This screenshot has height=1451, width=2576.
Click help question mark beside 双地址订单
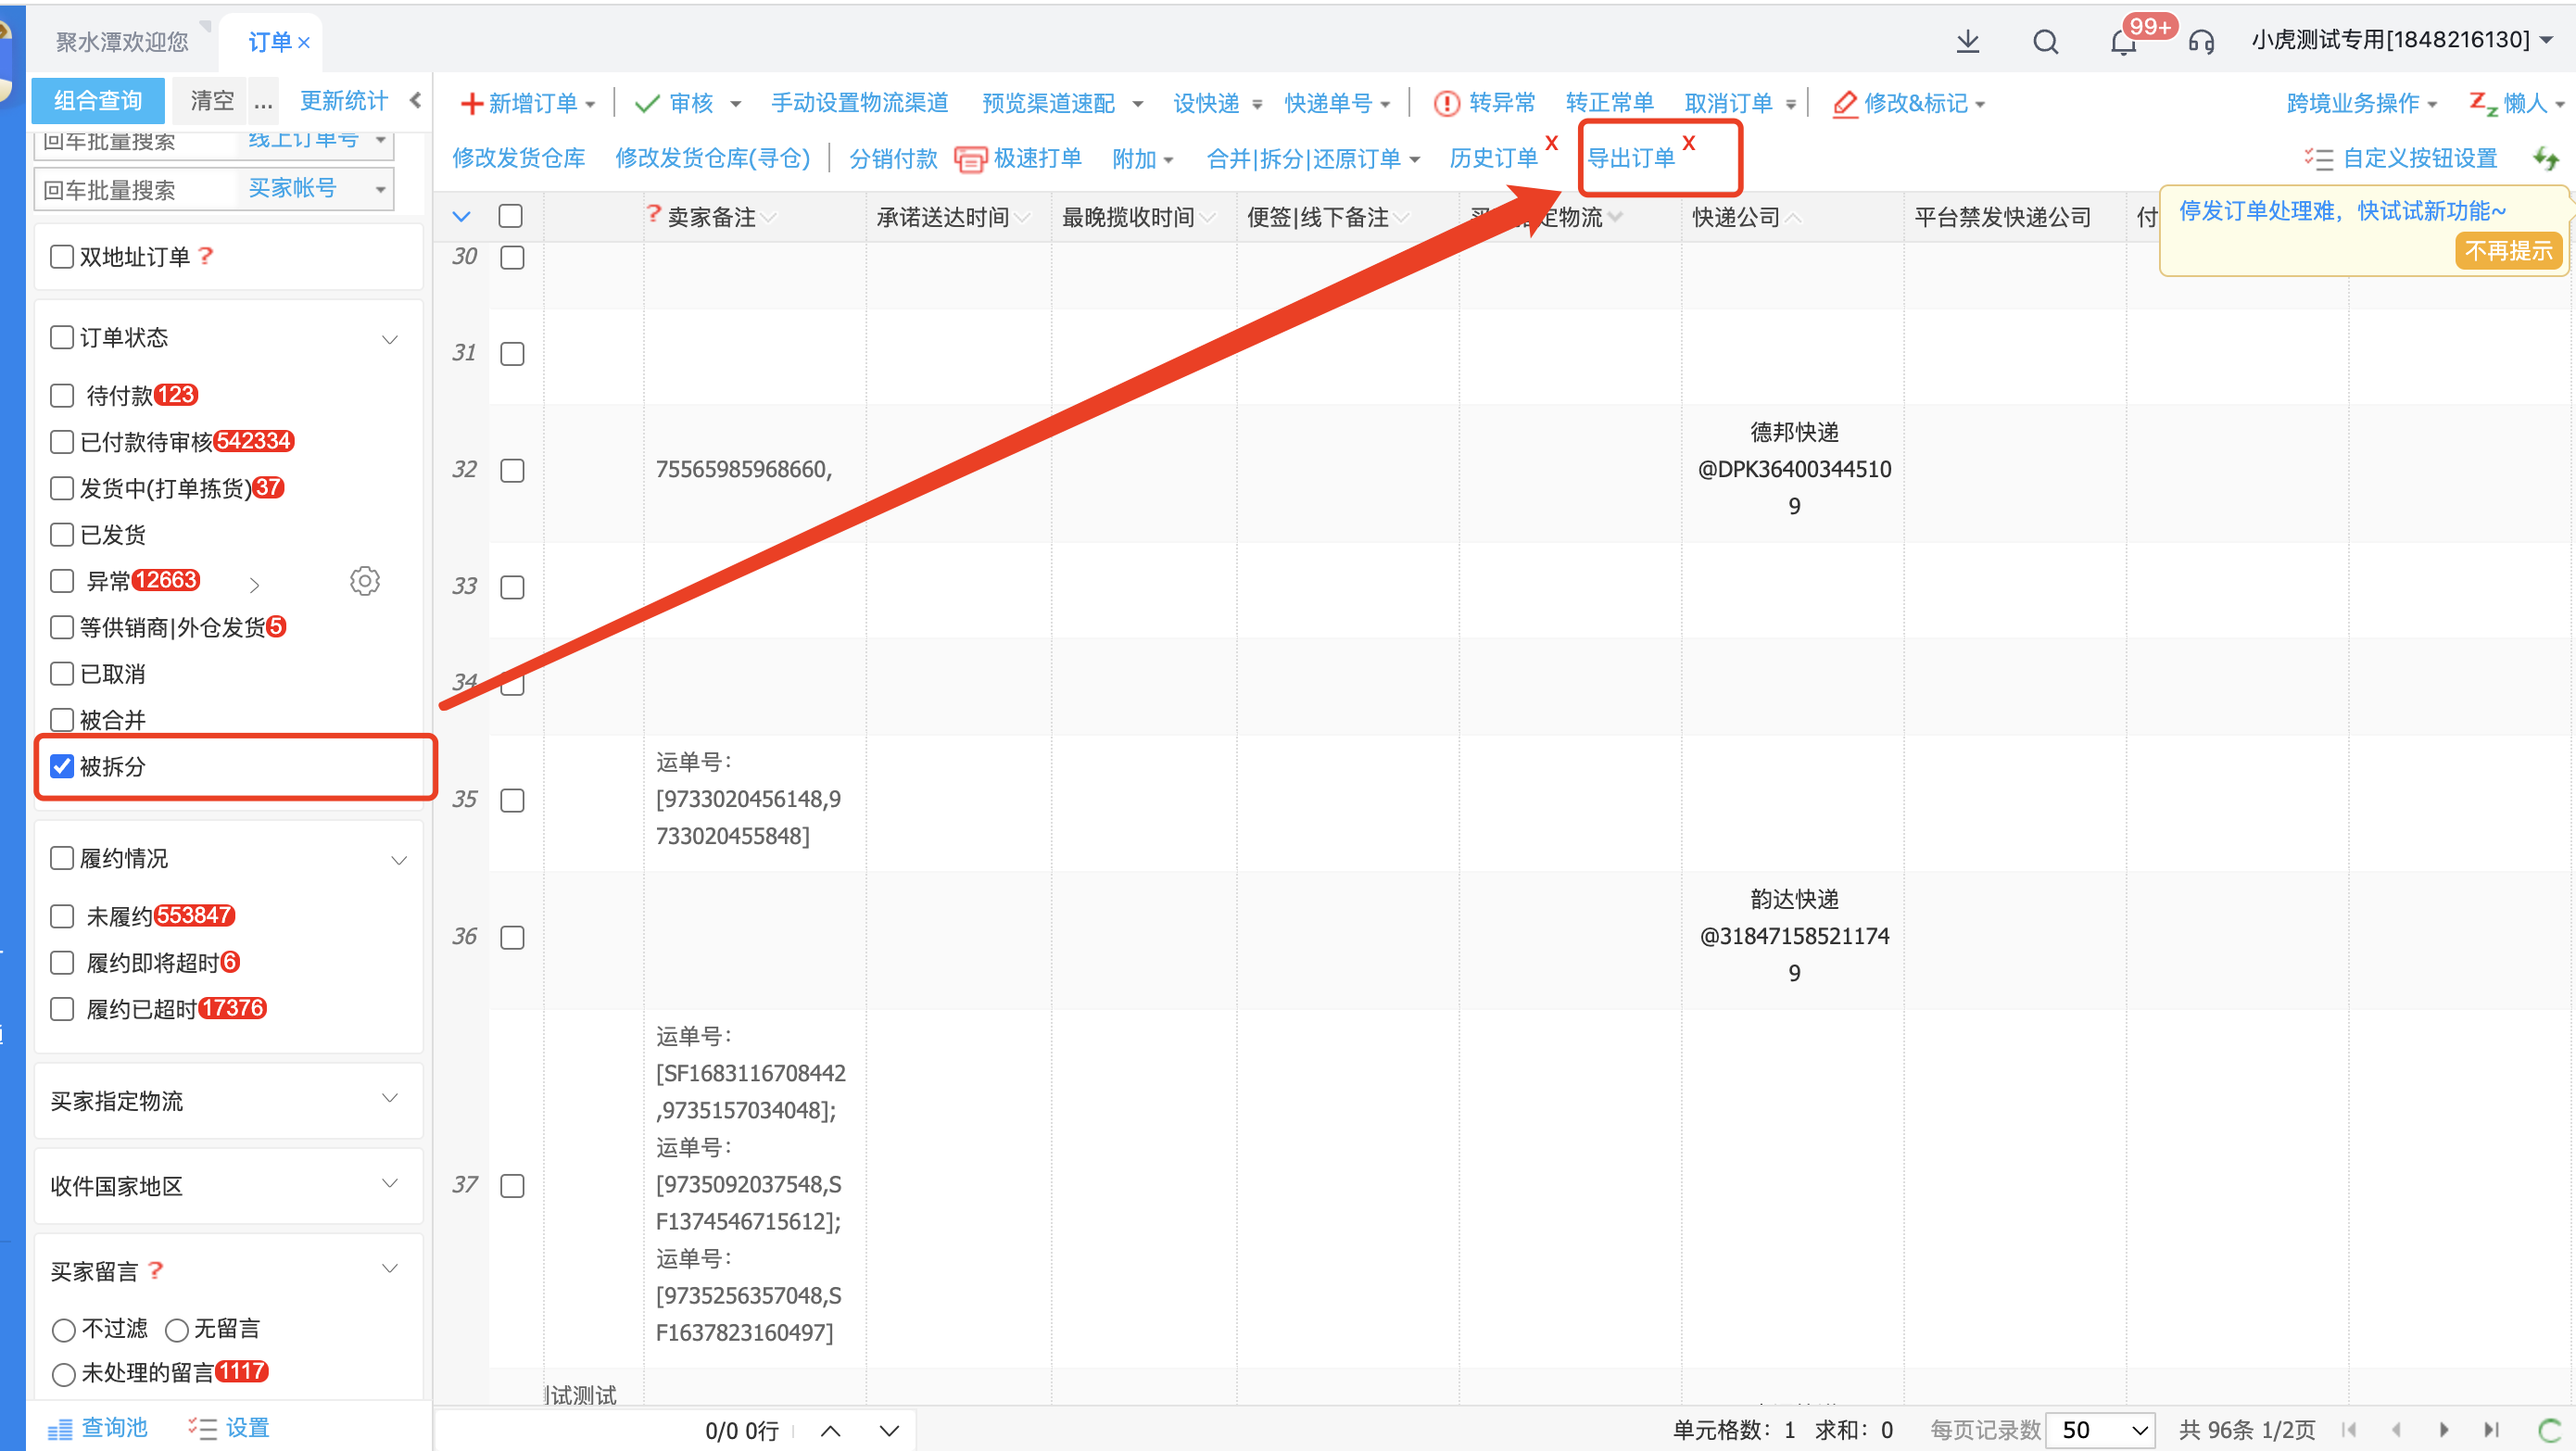click(205, 256)
